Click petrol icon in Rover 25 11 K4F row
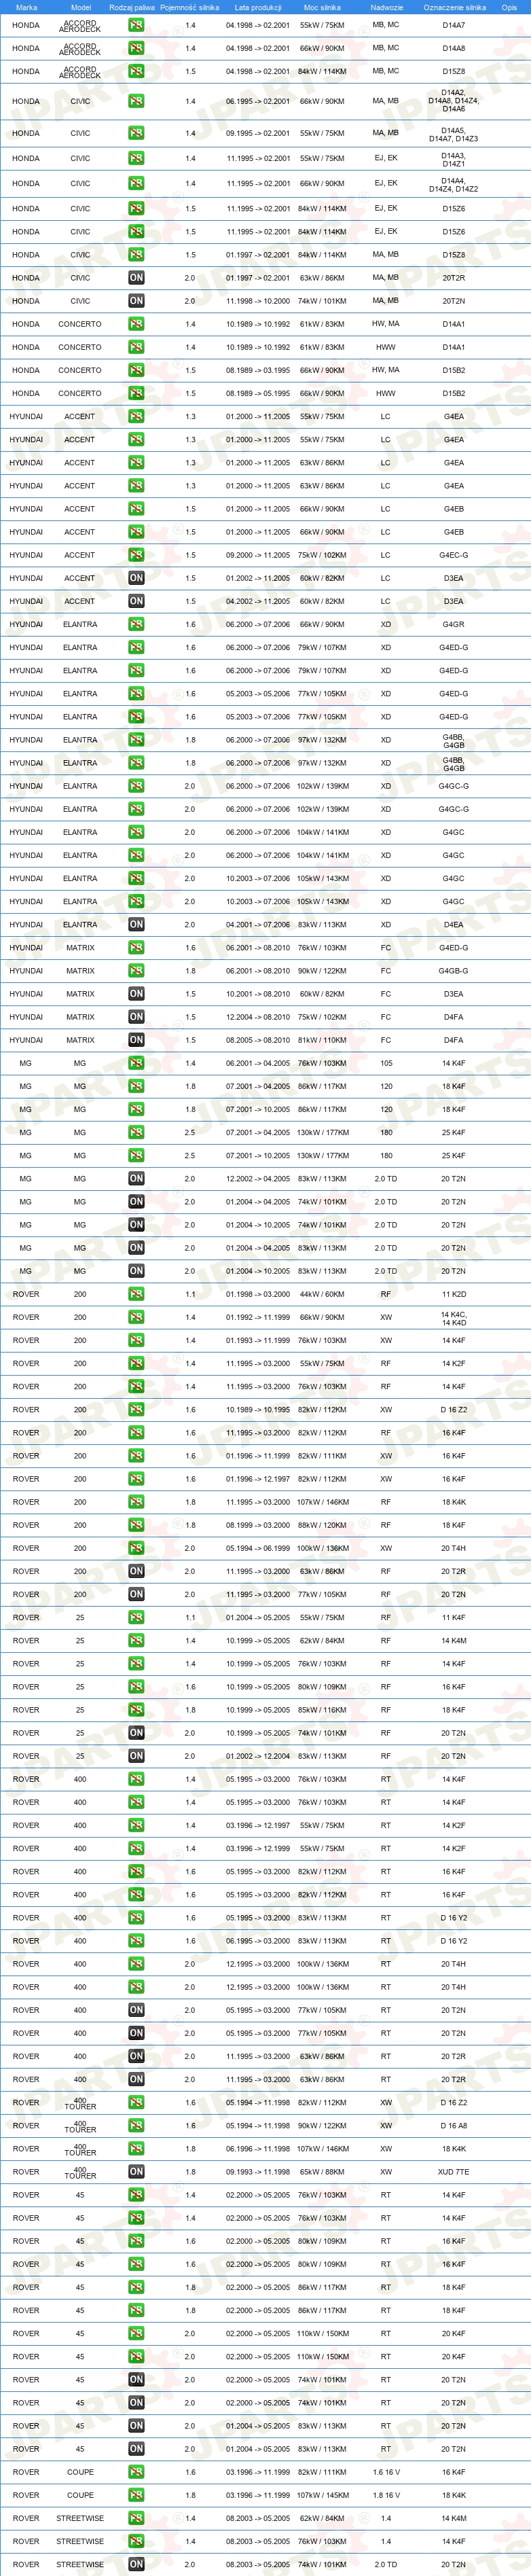Screen dimensions: 531x2576 (136, 1618)
